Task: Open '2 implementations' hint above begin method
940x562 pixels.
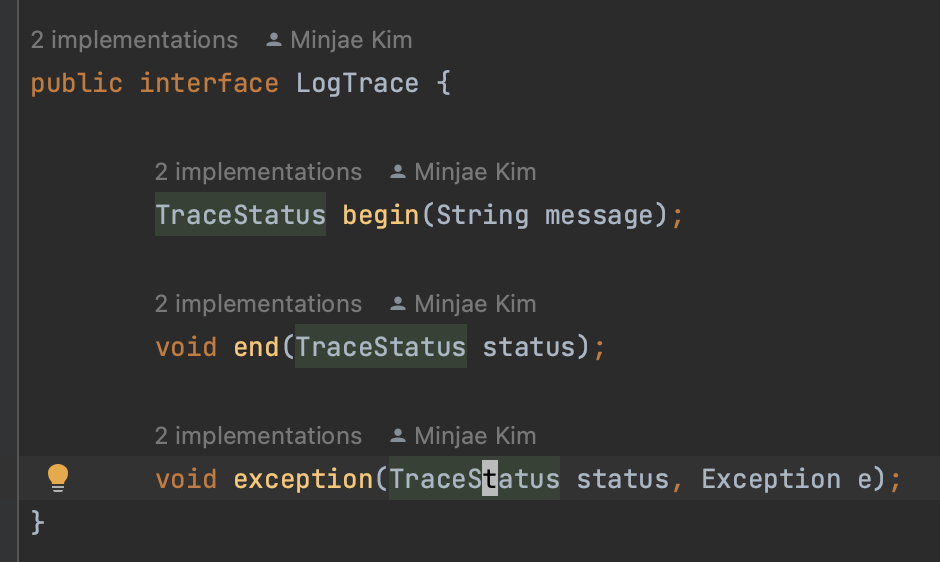Action: click(258, 172)
